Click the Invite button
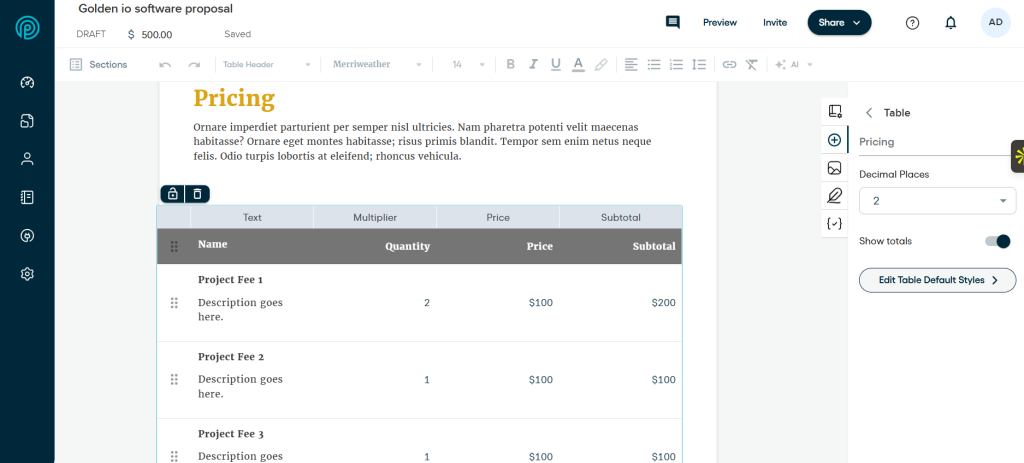 coord(775,23)
